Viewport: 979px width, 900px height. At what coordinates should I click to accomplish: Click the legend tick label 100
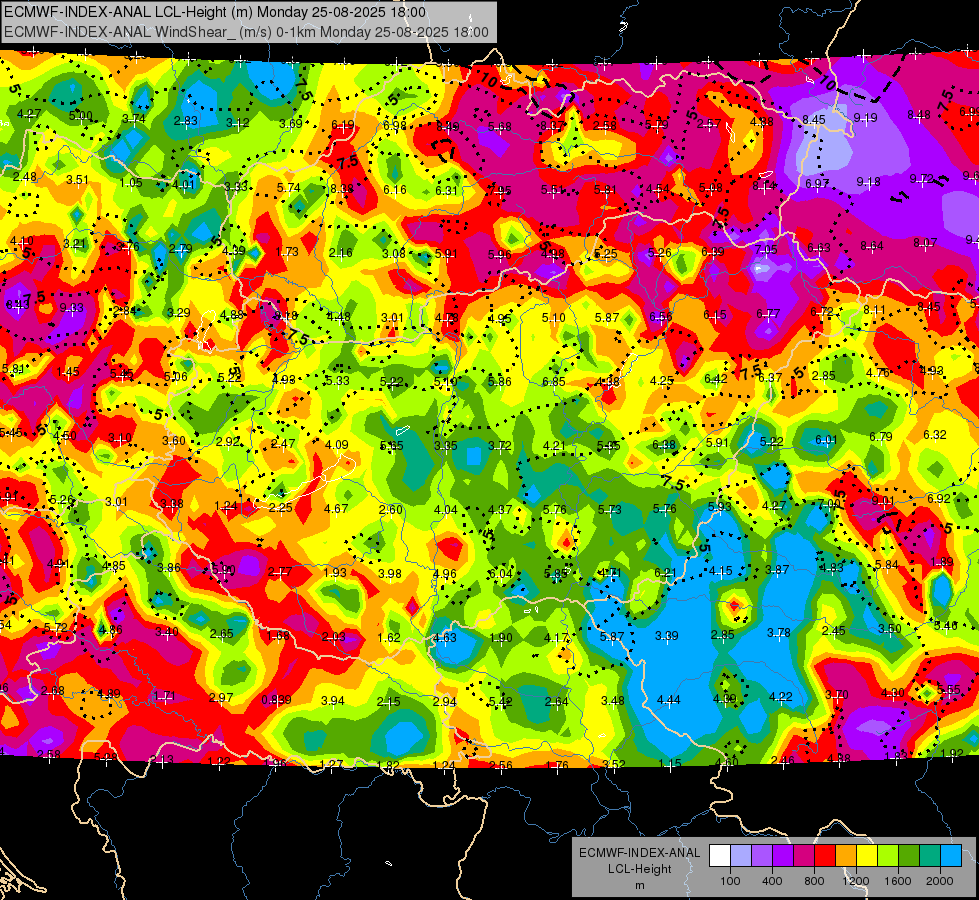pos(731,881)
